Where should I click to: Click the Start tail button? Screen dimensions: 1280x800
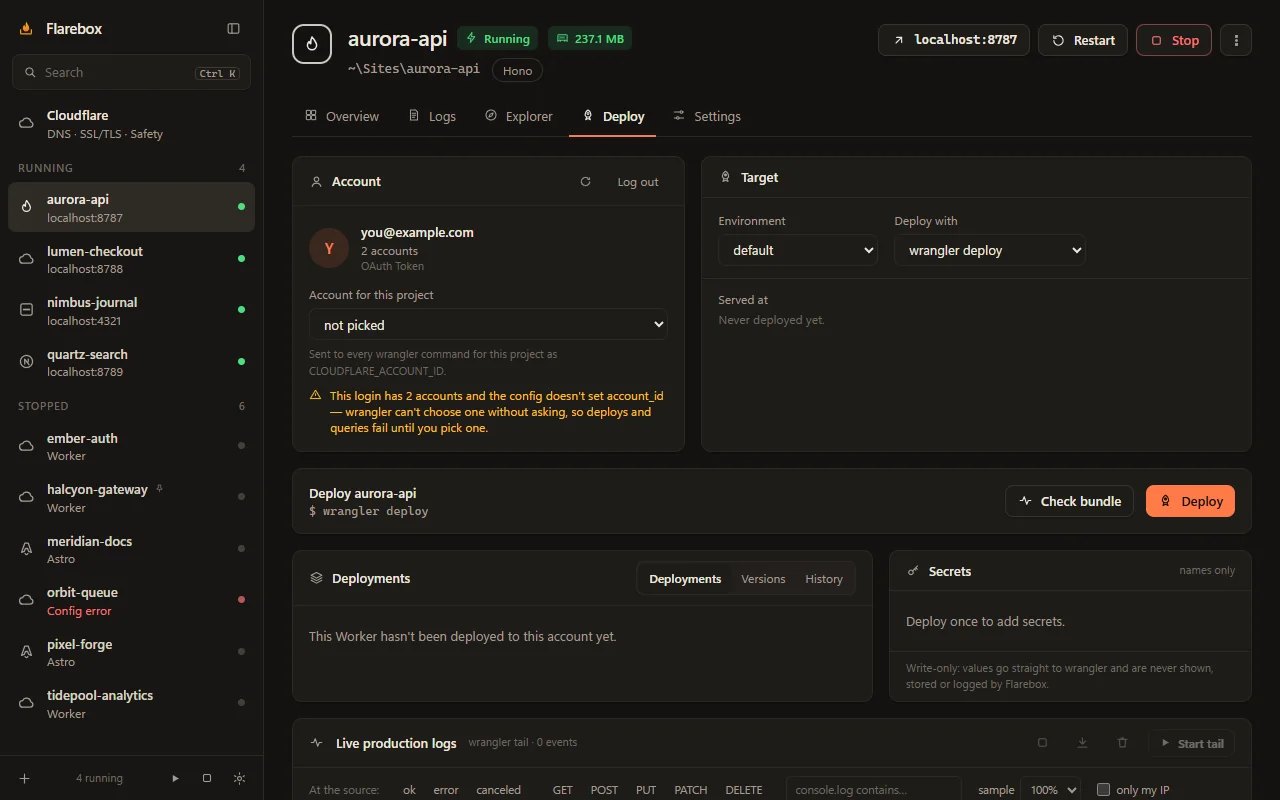pyautogui.click(x=1191, y=743)
